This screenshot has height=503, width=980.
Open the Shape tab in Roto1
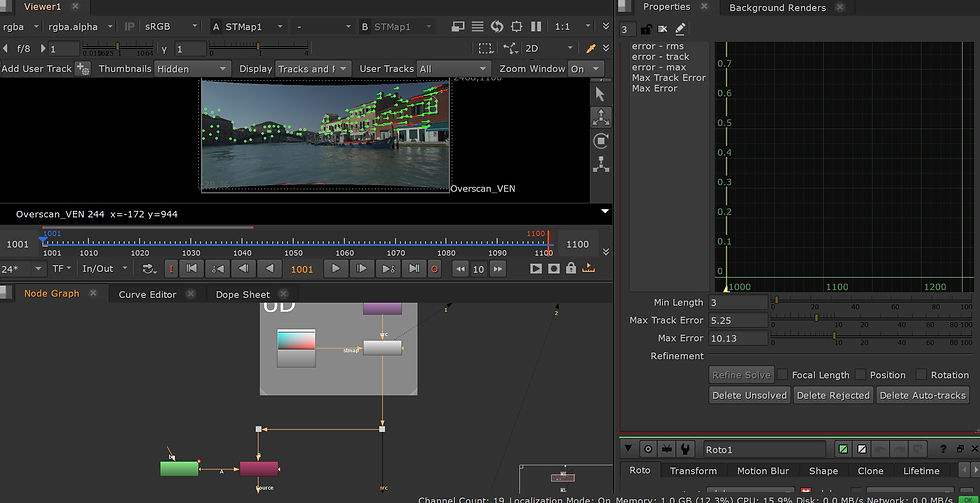click(x=823, y=471)
